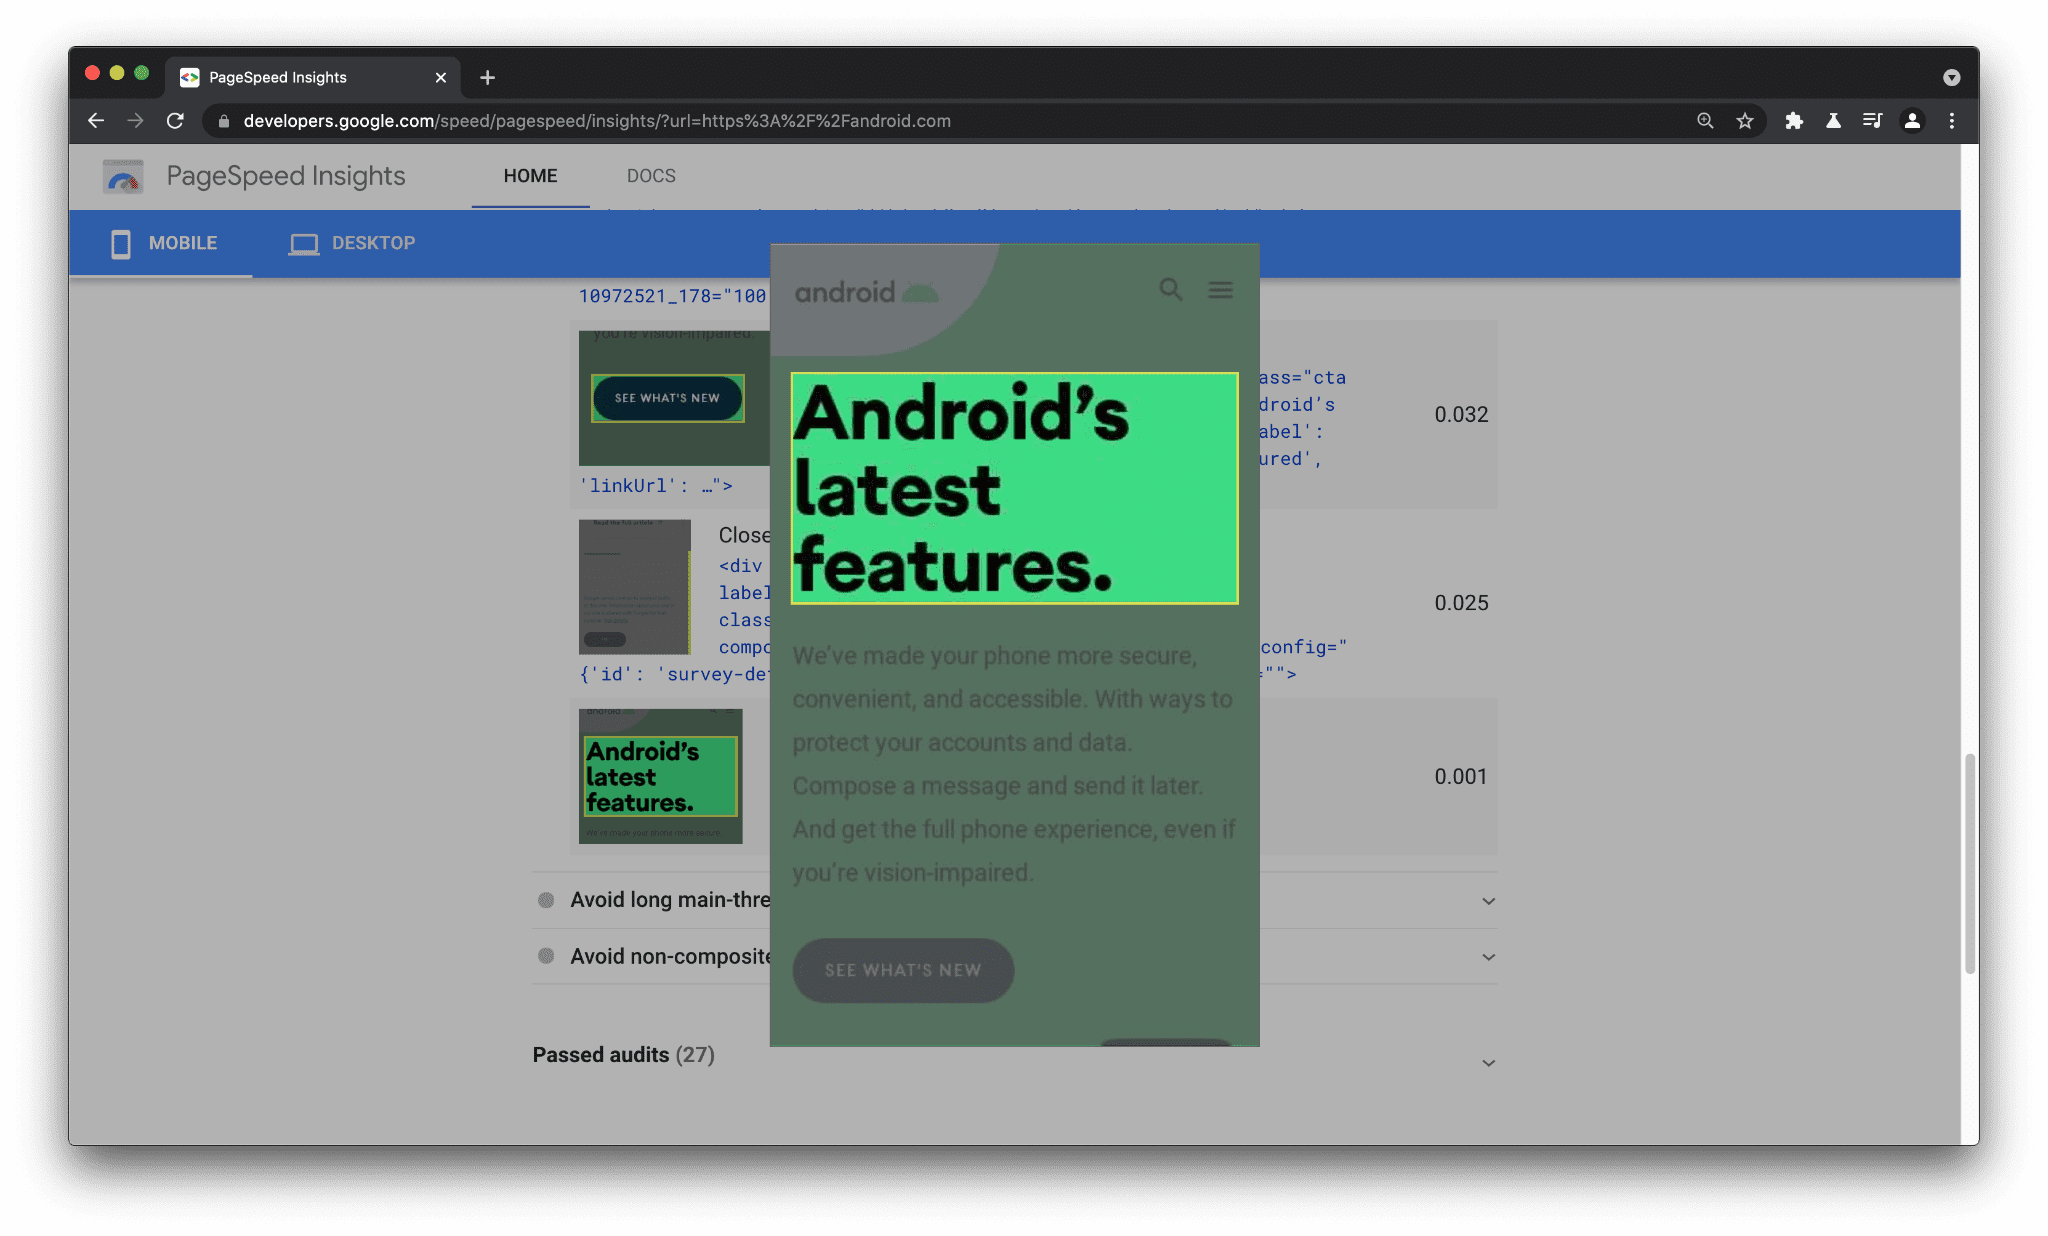Click the Android website search icon
This screenshot has height=1236, width=2048.
click(x=1169, y=287)
